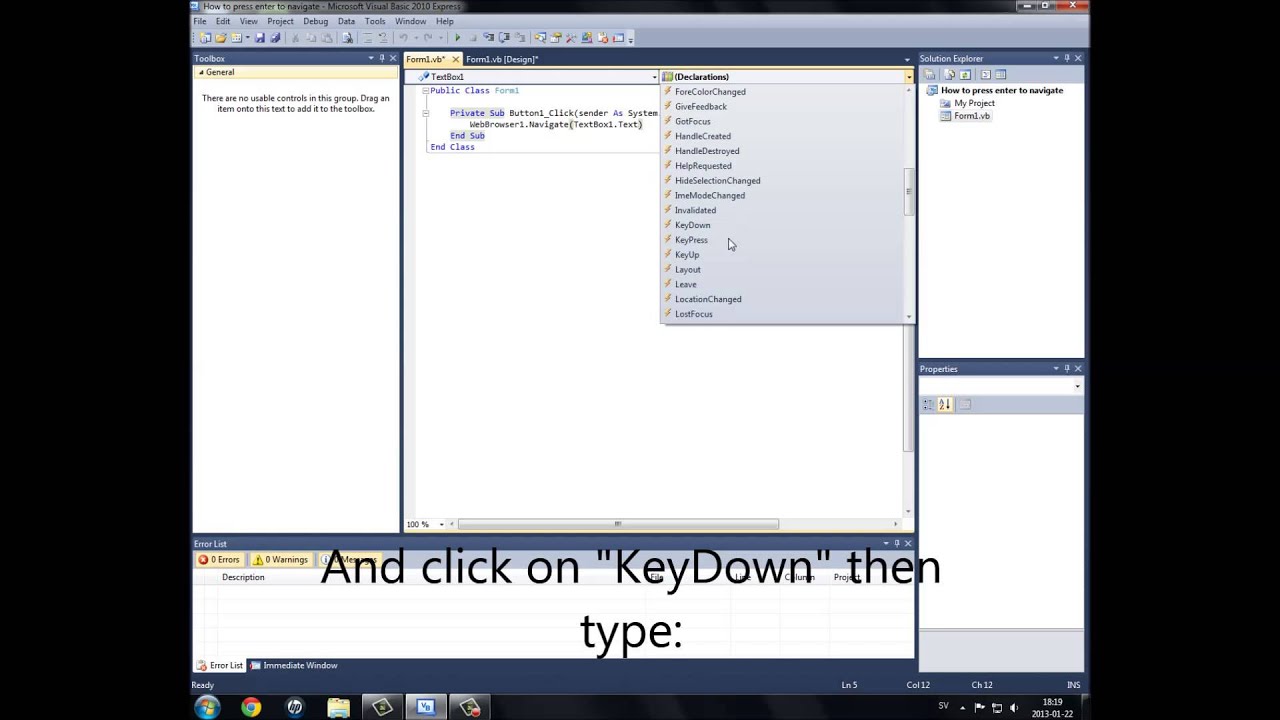Select LostFocus event in dropdown list
1280x720 pixels.
693,314
